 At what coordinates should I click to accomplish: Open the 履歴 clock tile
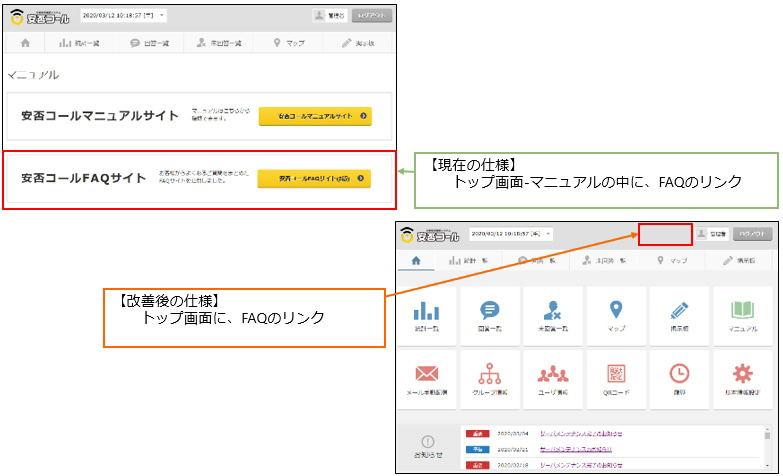click(679, 380)
